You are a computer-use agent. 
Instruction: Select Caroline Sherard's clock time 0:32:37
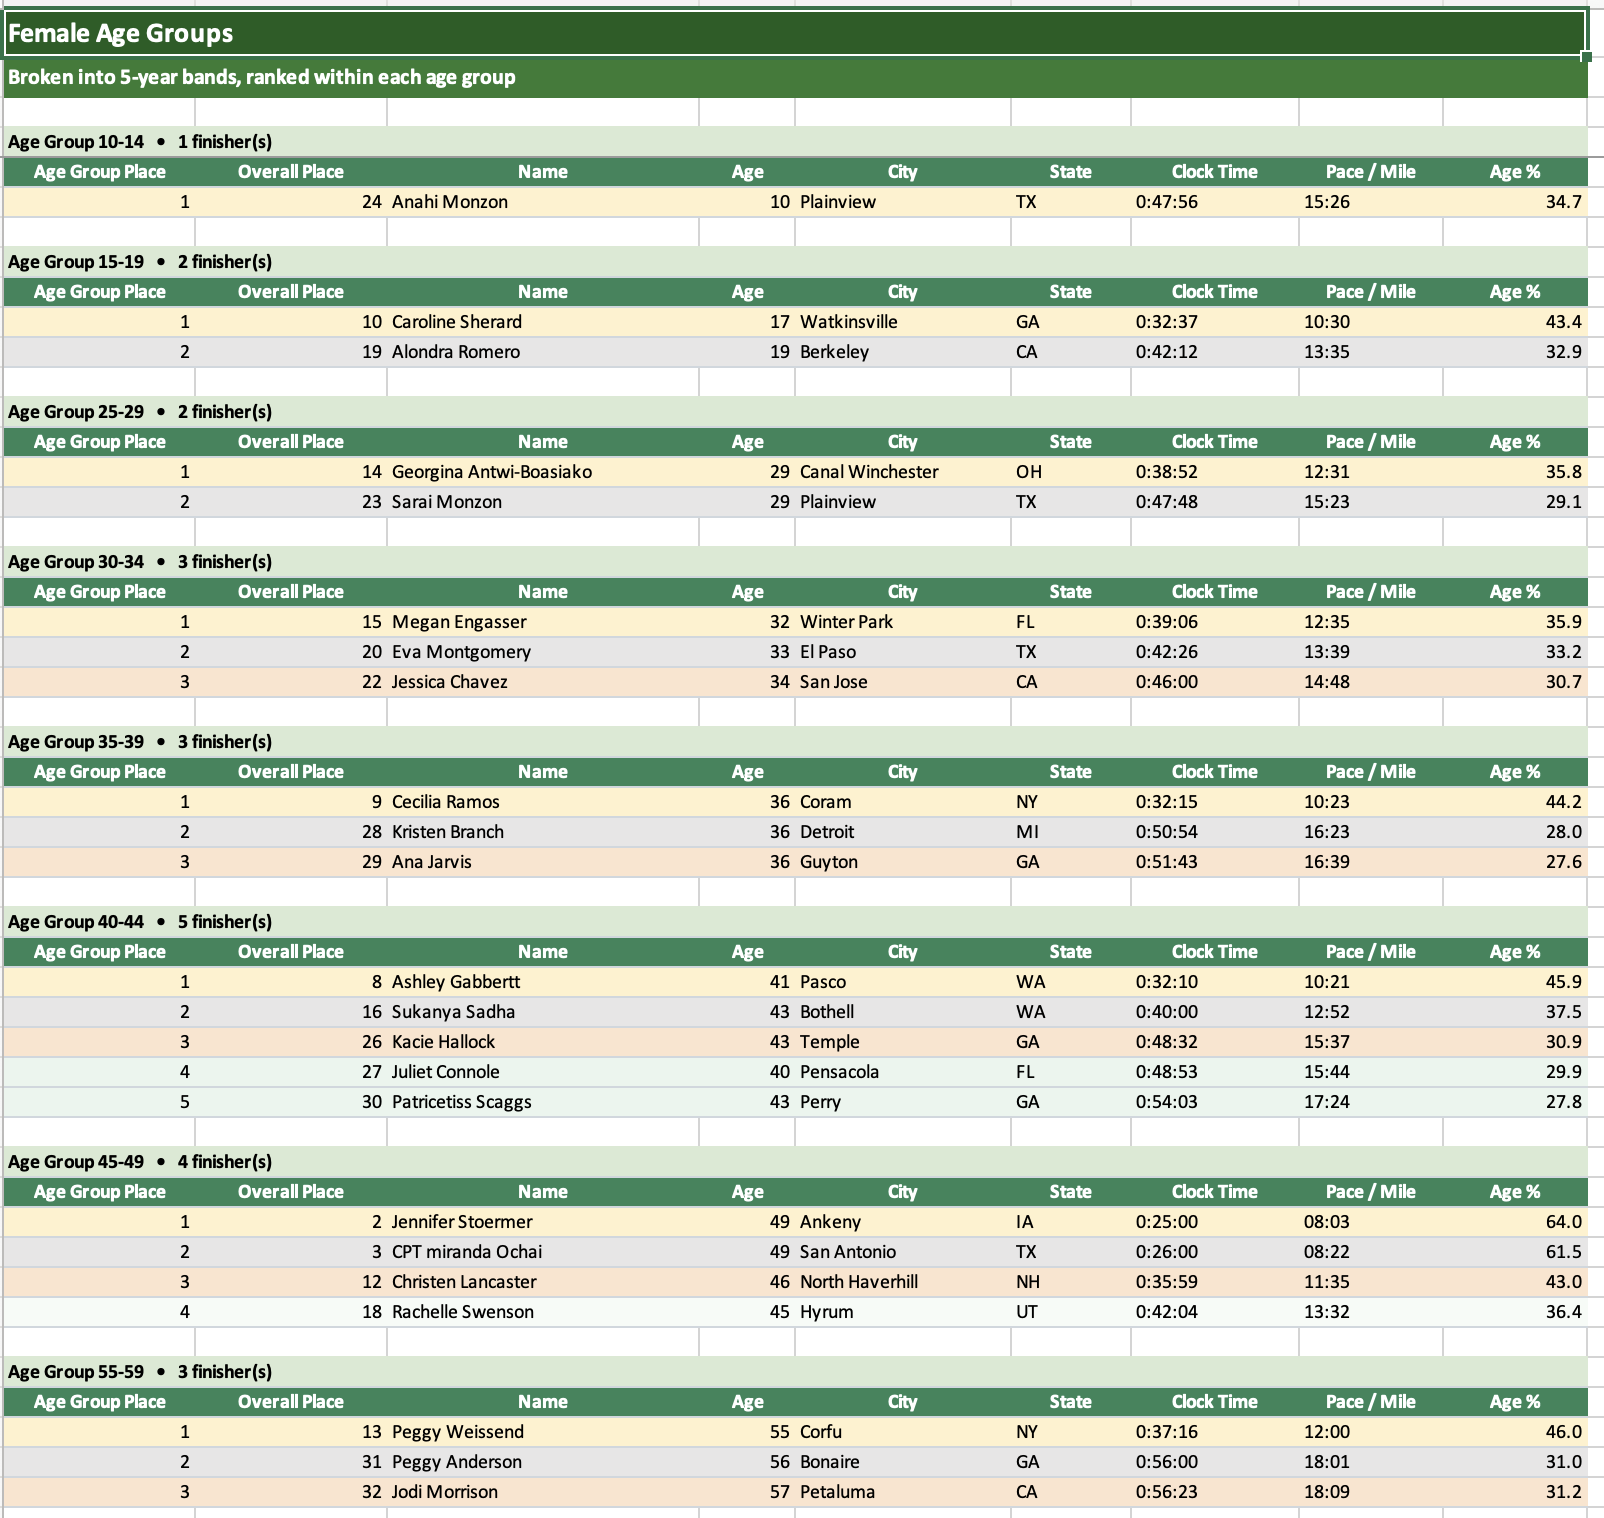(x=1166, y=322)
